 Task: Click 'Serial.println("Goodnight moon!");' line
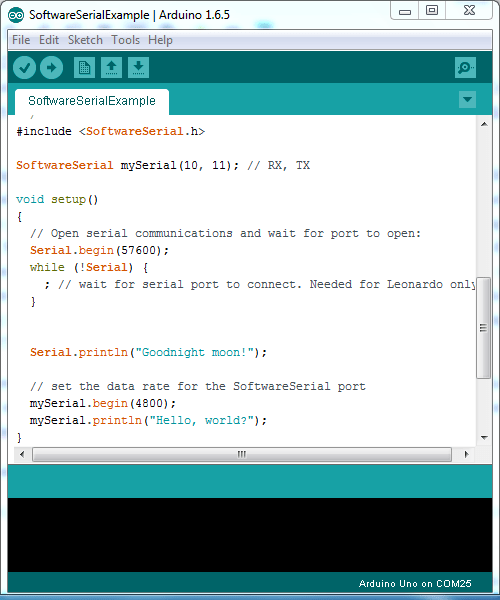(x=148, y=352)
